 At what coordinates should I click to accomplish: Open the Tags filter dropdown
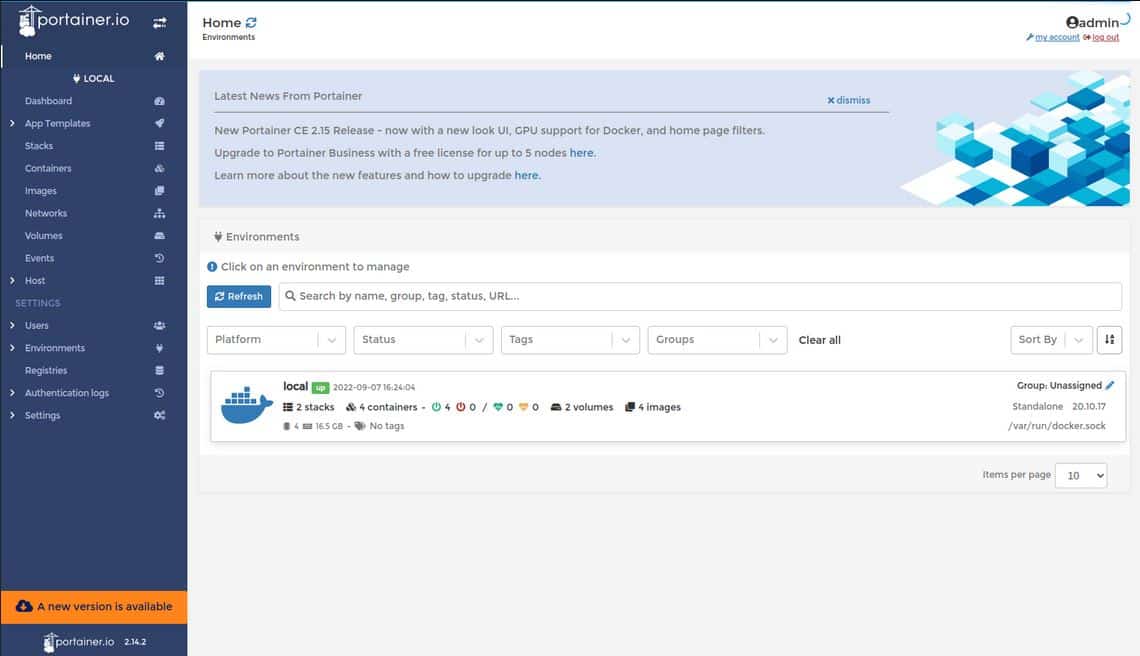pos(570,340)
